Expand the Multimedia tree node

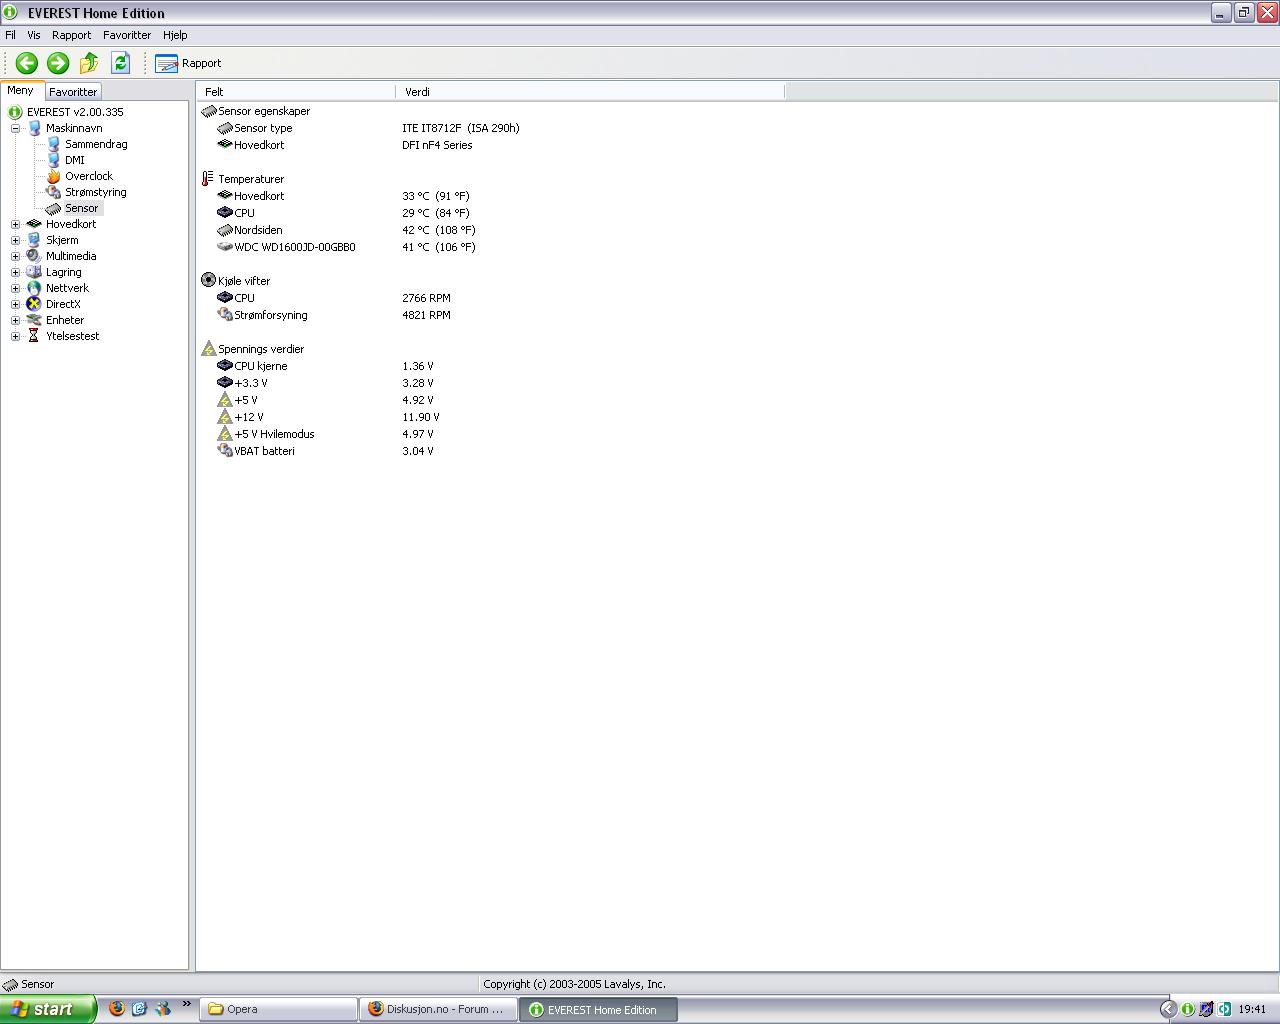[16, 256]
